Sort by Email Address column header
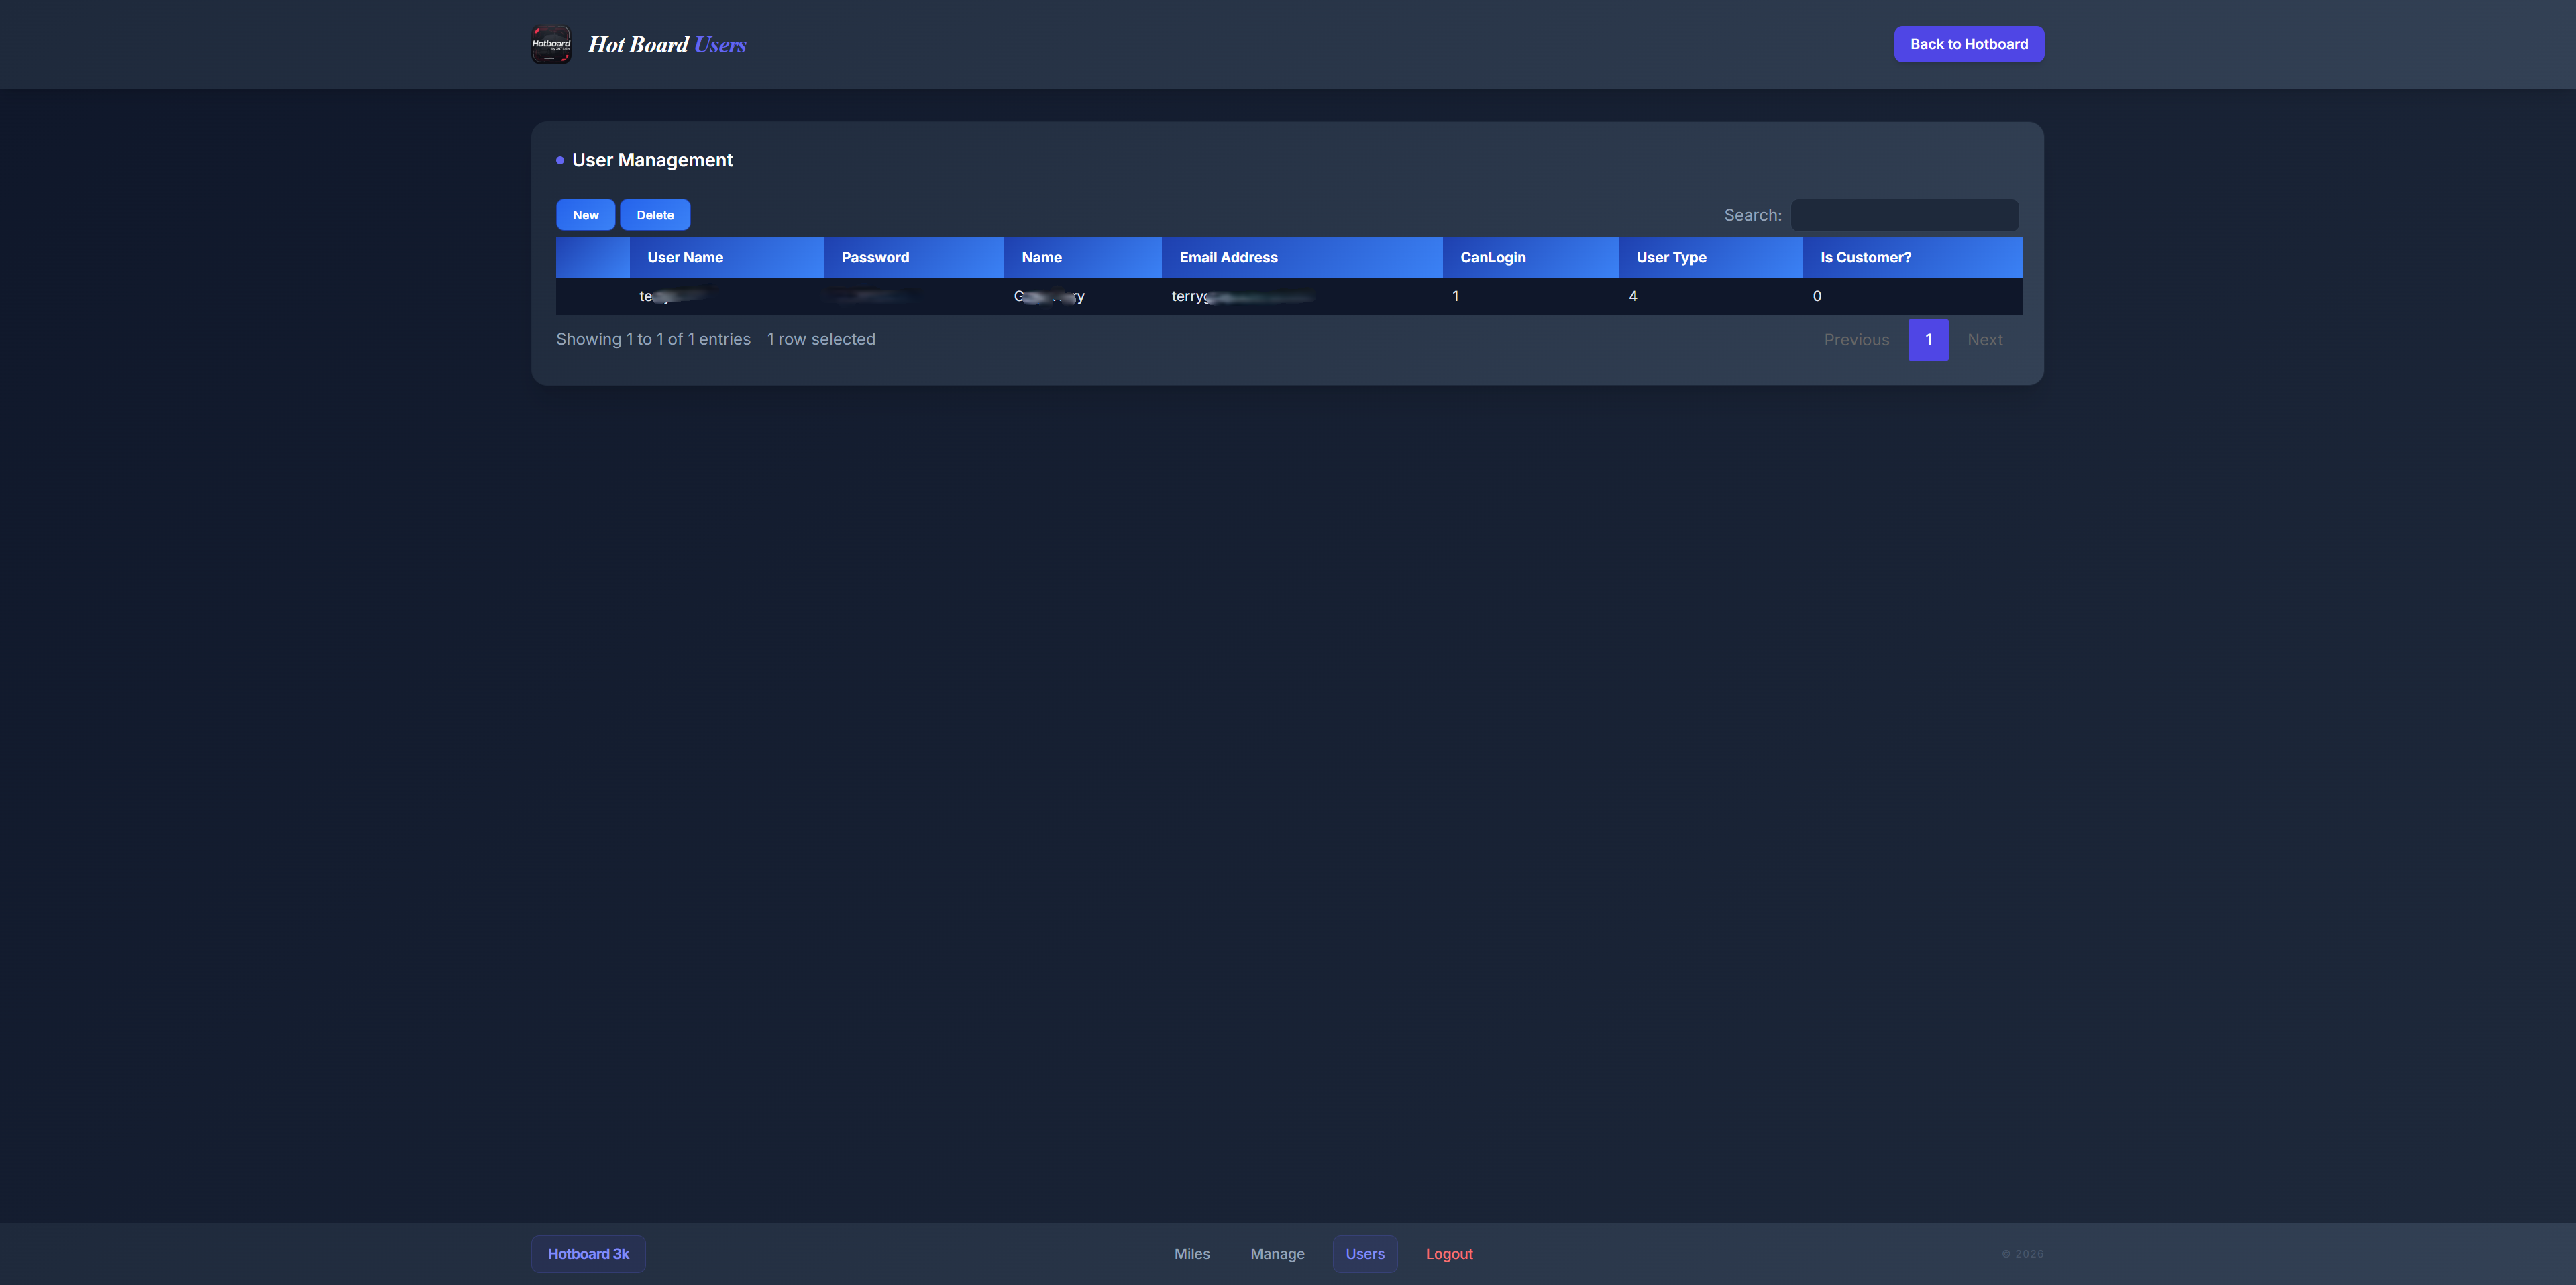 [1228, 257]
